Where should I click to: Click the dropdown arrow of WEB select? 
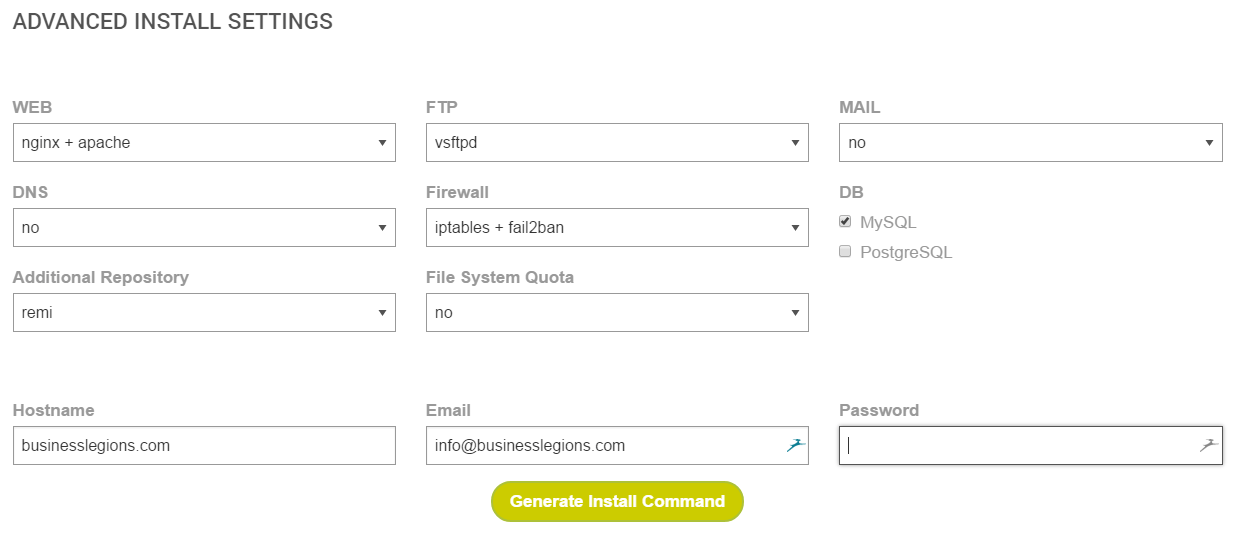[x=382, y=143]
